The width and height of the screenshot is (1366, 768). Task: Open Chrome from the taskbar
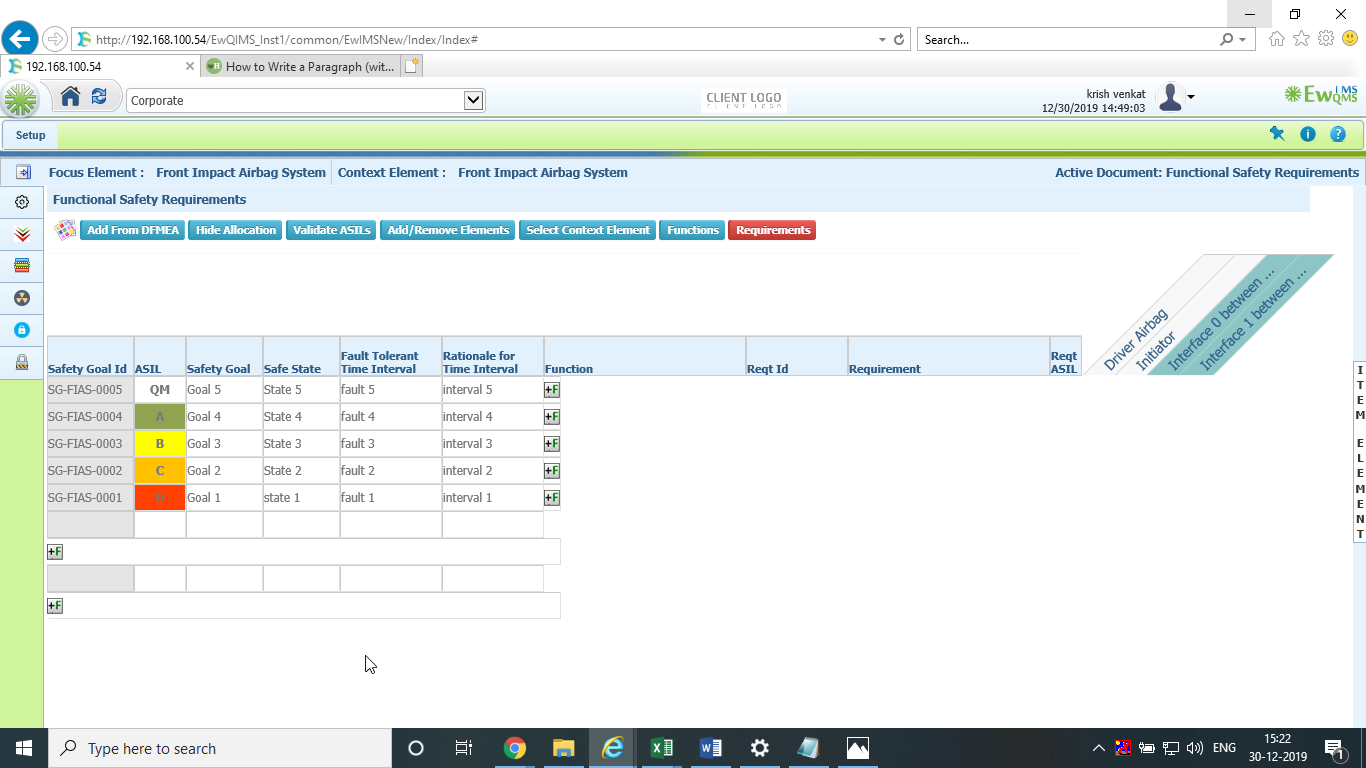coord(515,748)
